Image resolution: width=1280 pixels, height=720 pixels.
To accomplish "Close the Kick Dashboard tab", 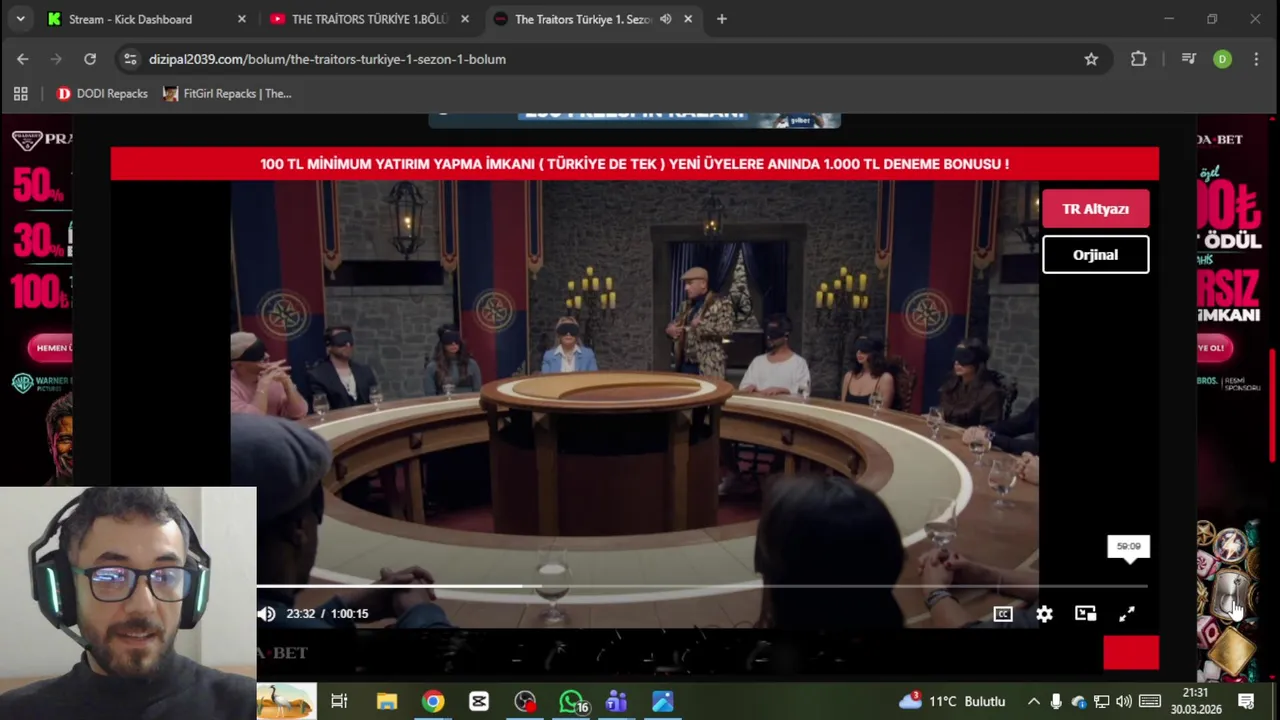I will tap(241, 19).
